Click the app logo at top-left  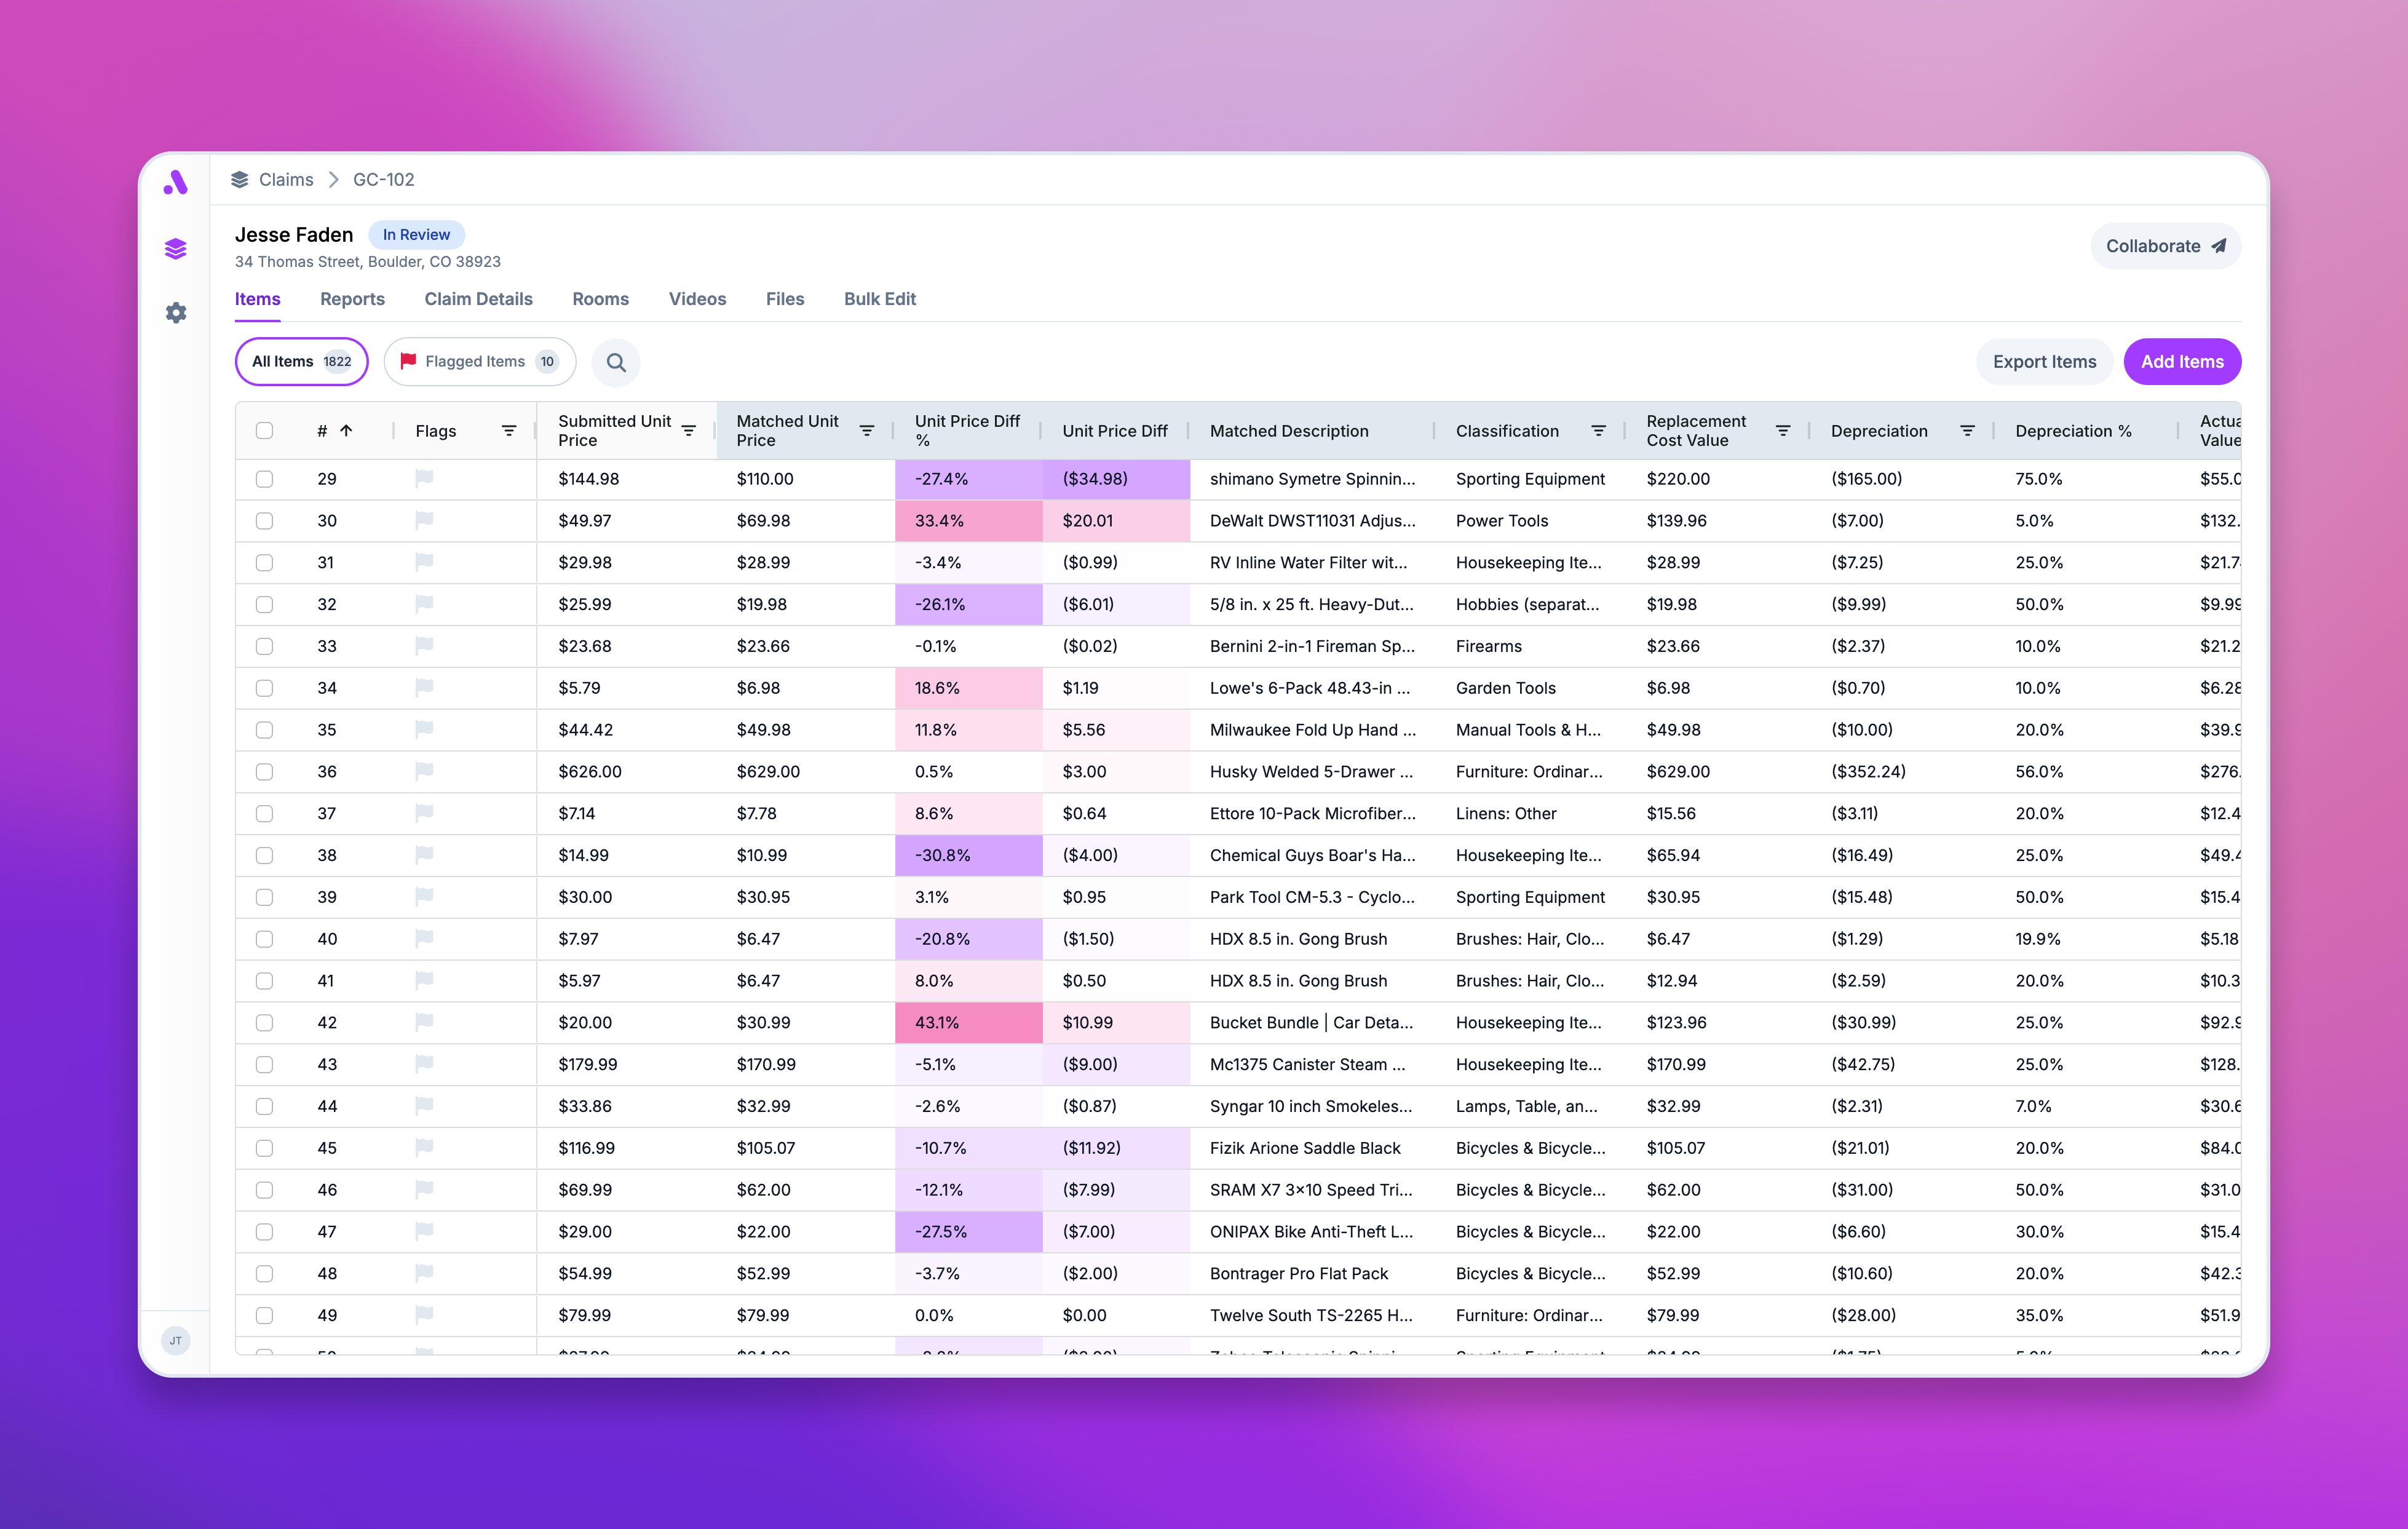click(x=176, y=182)
